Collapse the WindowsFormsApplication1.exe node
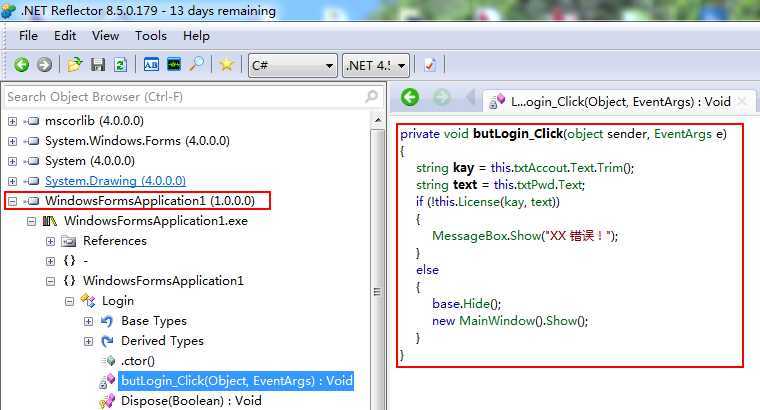The image size is (760, 410). (x=32, y=221)
